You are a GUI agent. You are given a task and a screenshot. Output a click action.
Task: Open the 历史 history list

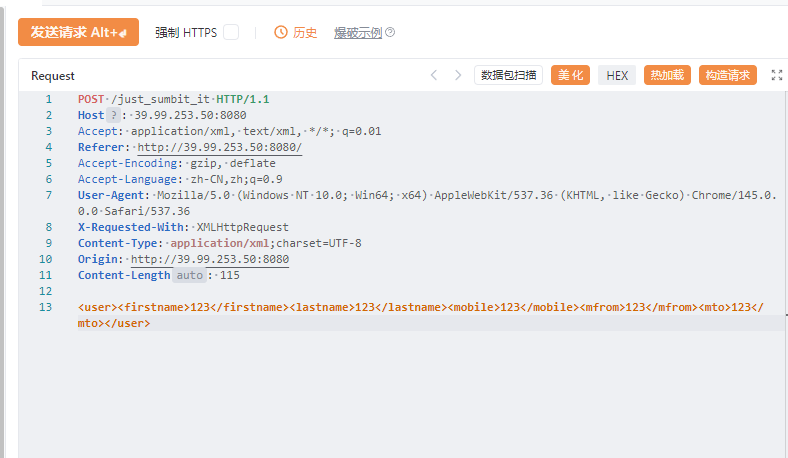[x=304, y=32]
